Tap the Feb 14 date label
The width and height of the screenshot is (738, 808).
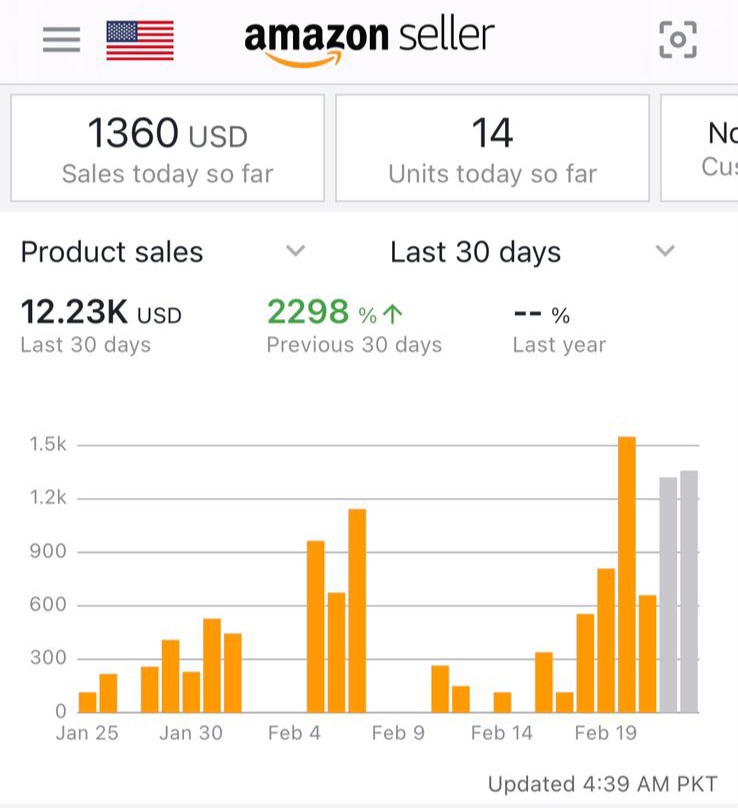[x=502, y=733]
